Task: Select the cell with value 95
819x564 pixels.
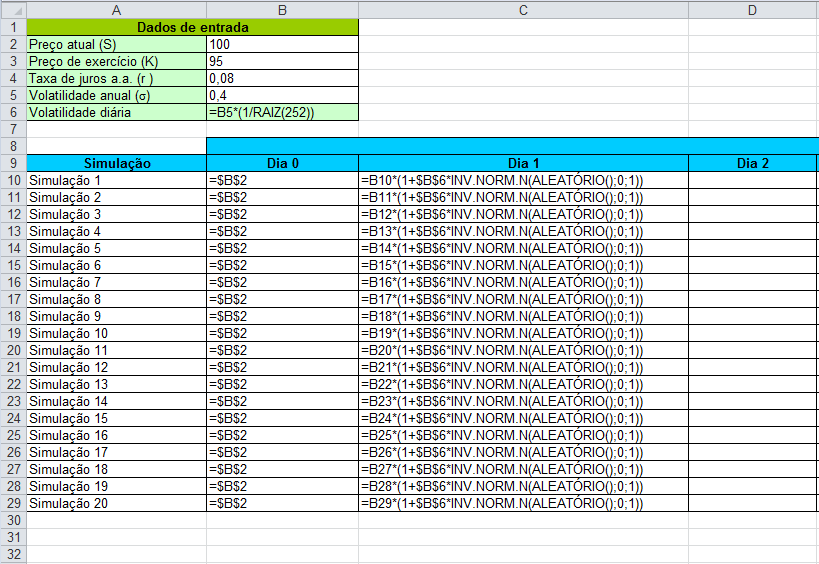Action: point(283,61)
